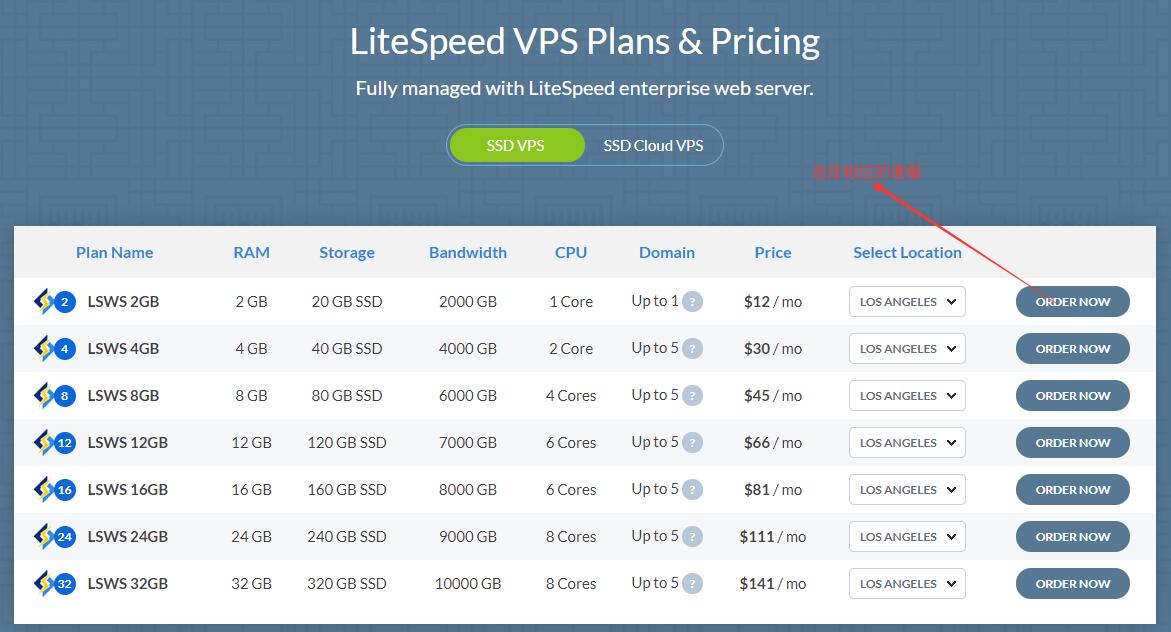Viewport: 1171px width, 632px height.
Task: Open the domain help tooltip for LSWS 2GB
Action: click(694, 301)
